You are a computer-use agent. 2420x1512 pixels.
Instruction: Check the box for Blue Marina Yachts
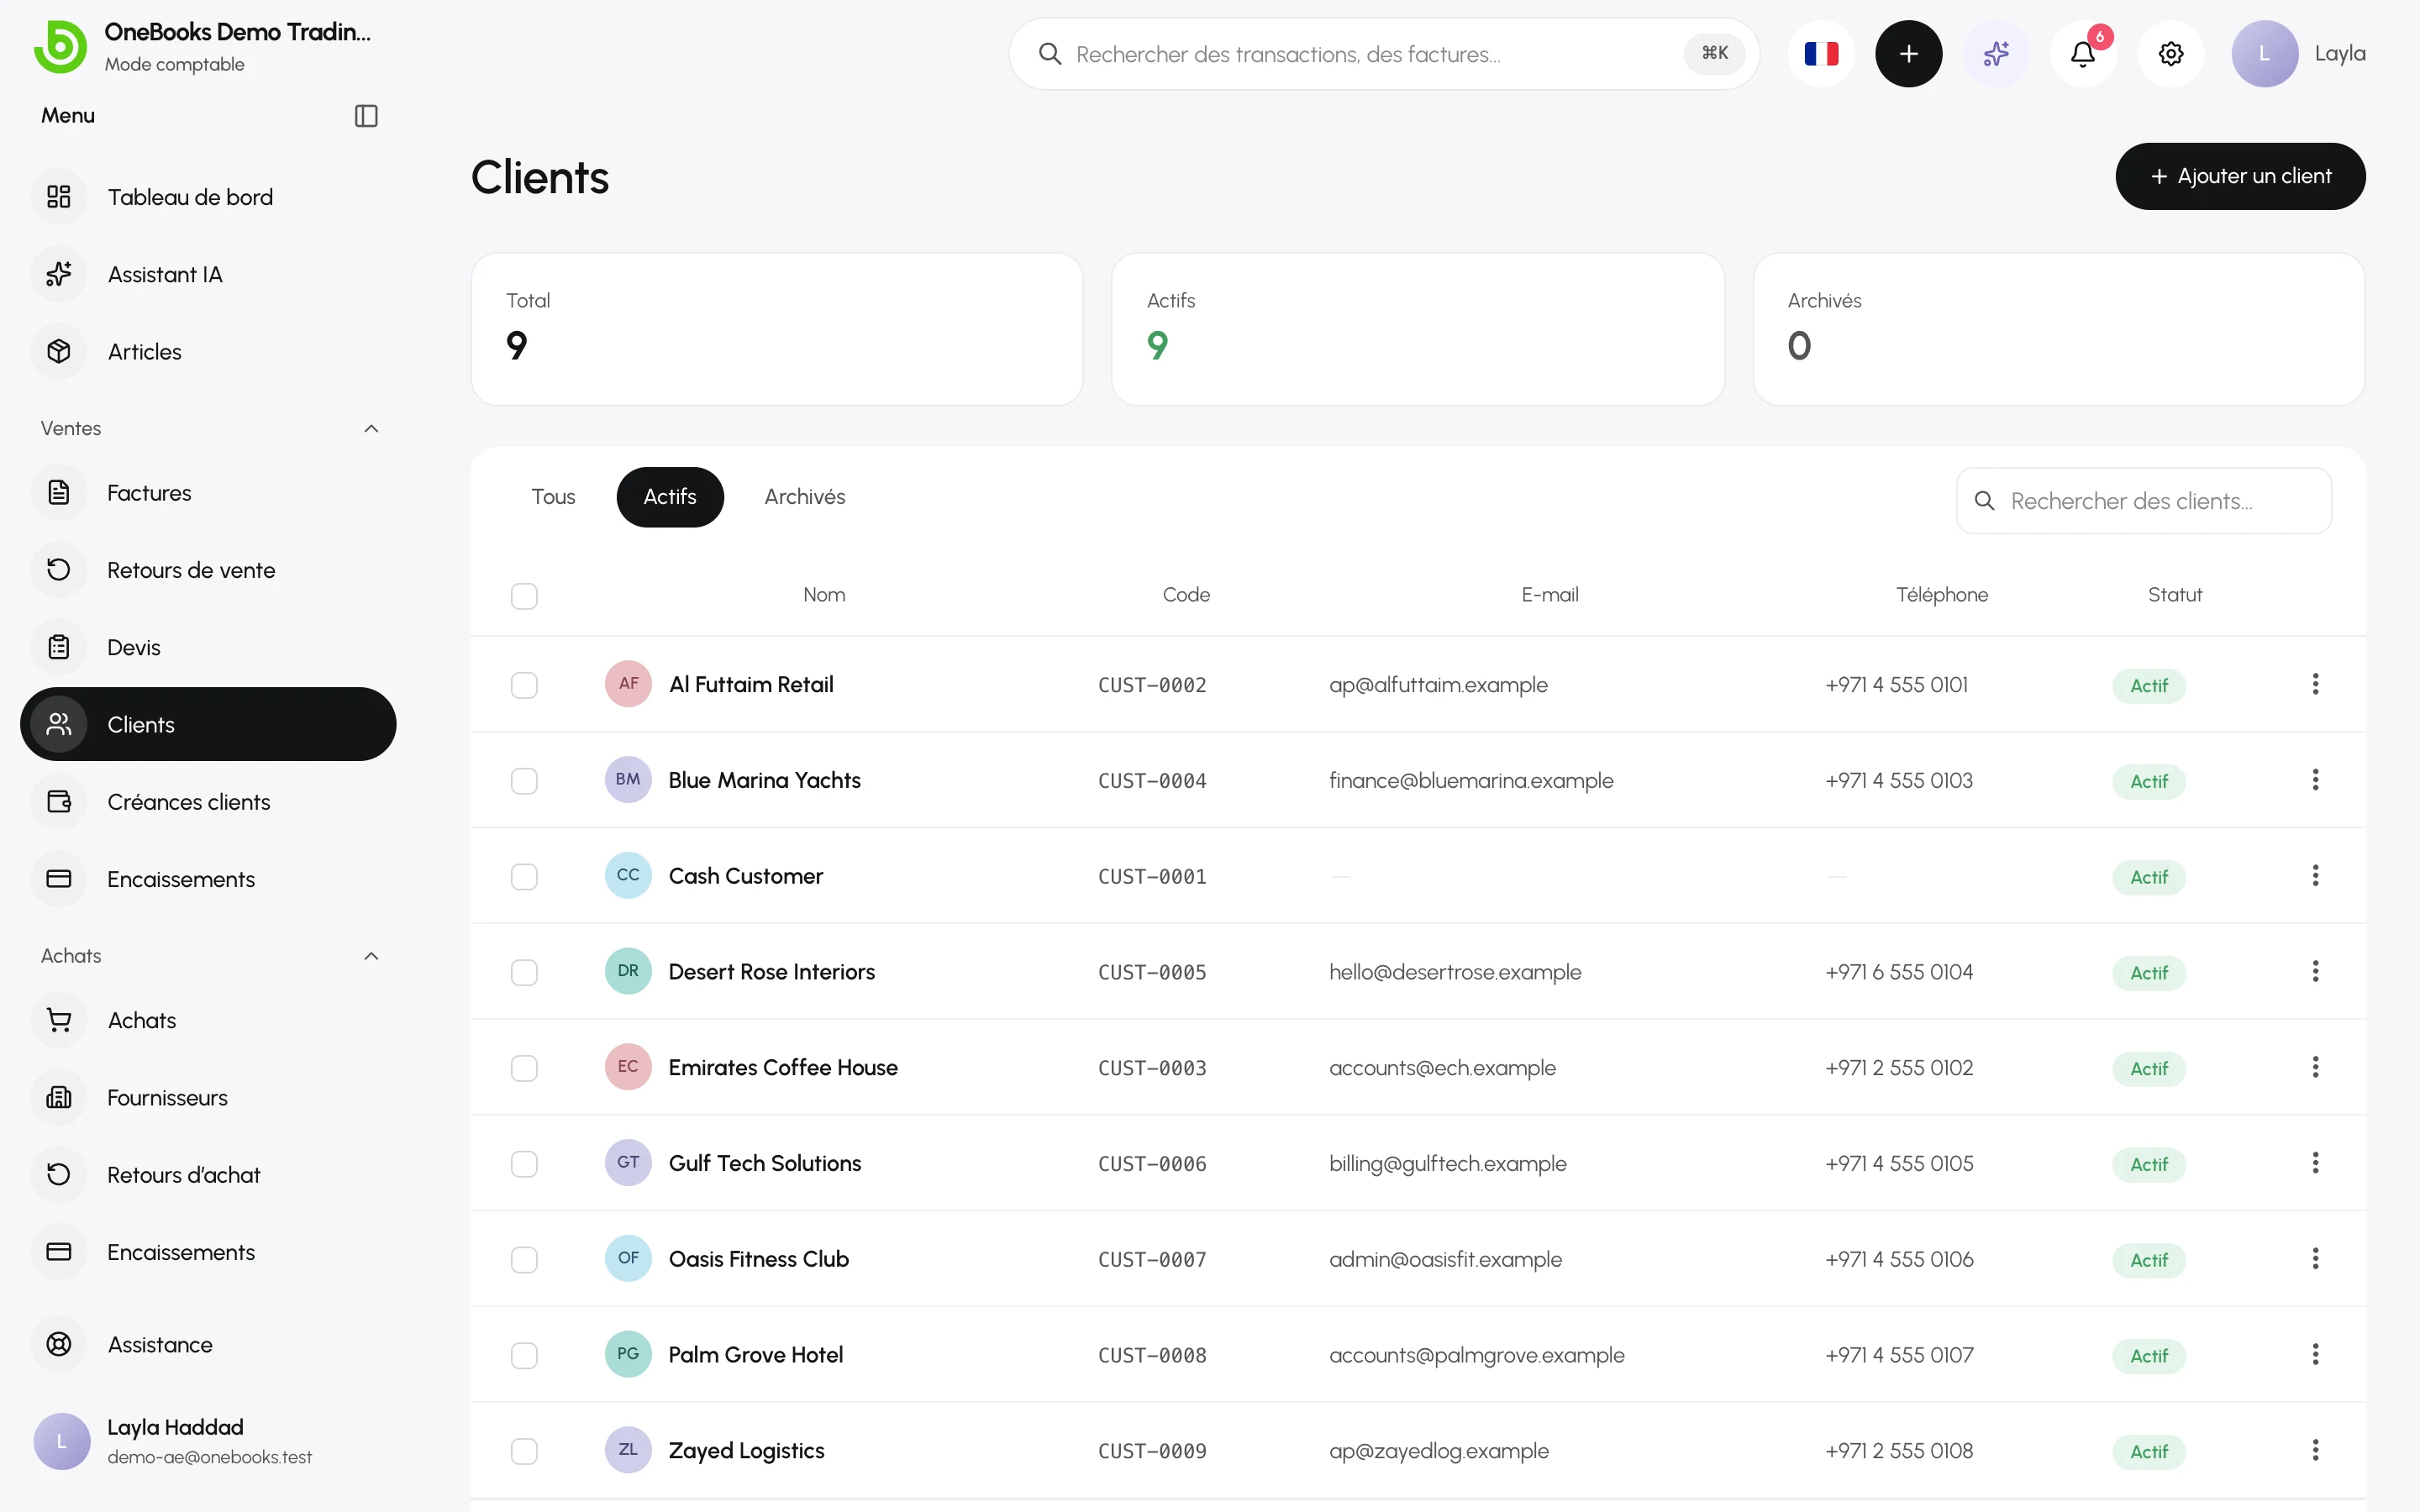524,781
